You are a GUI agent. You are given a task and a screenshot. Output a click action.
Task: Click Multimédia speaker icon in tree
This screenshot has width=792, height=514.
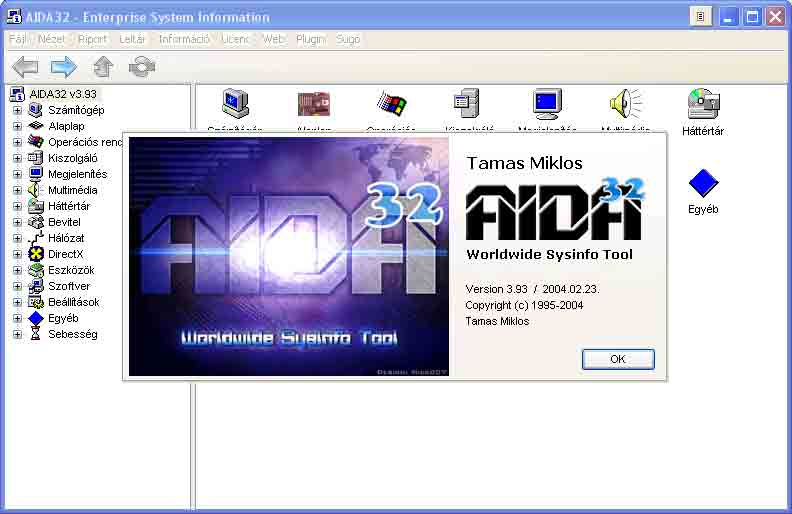pyautogui.click(x=34, y=190)
